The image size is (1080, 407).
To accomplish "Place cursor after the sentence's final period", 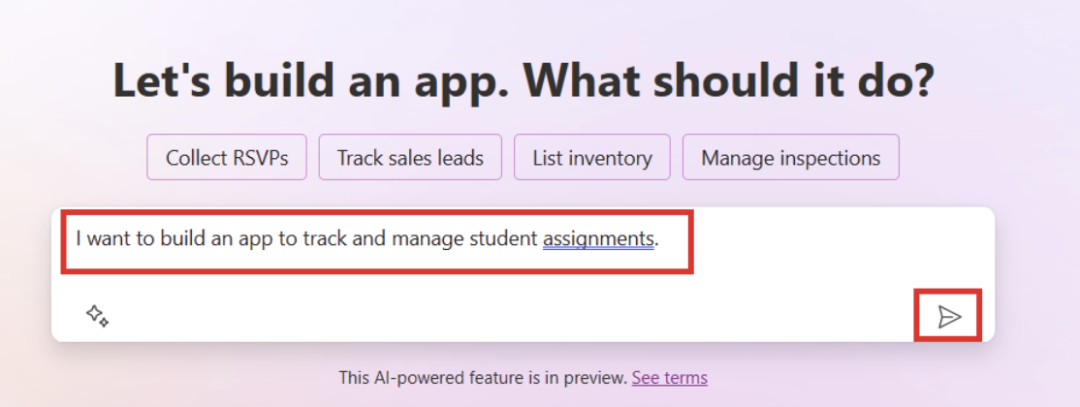I will (x=660, y=239).
